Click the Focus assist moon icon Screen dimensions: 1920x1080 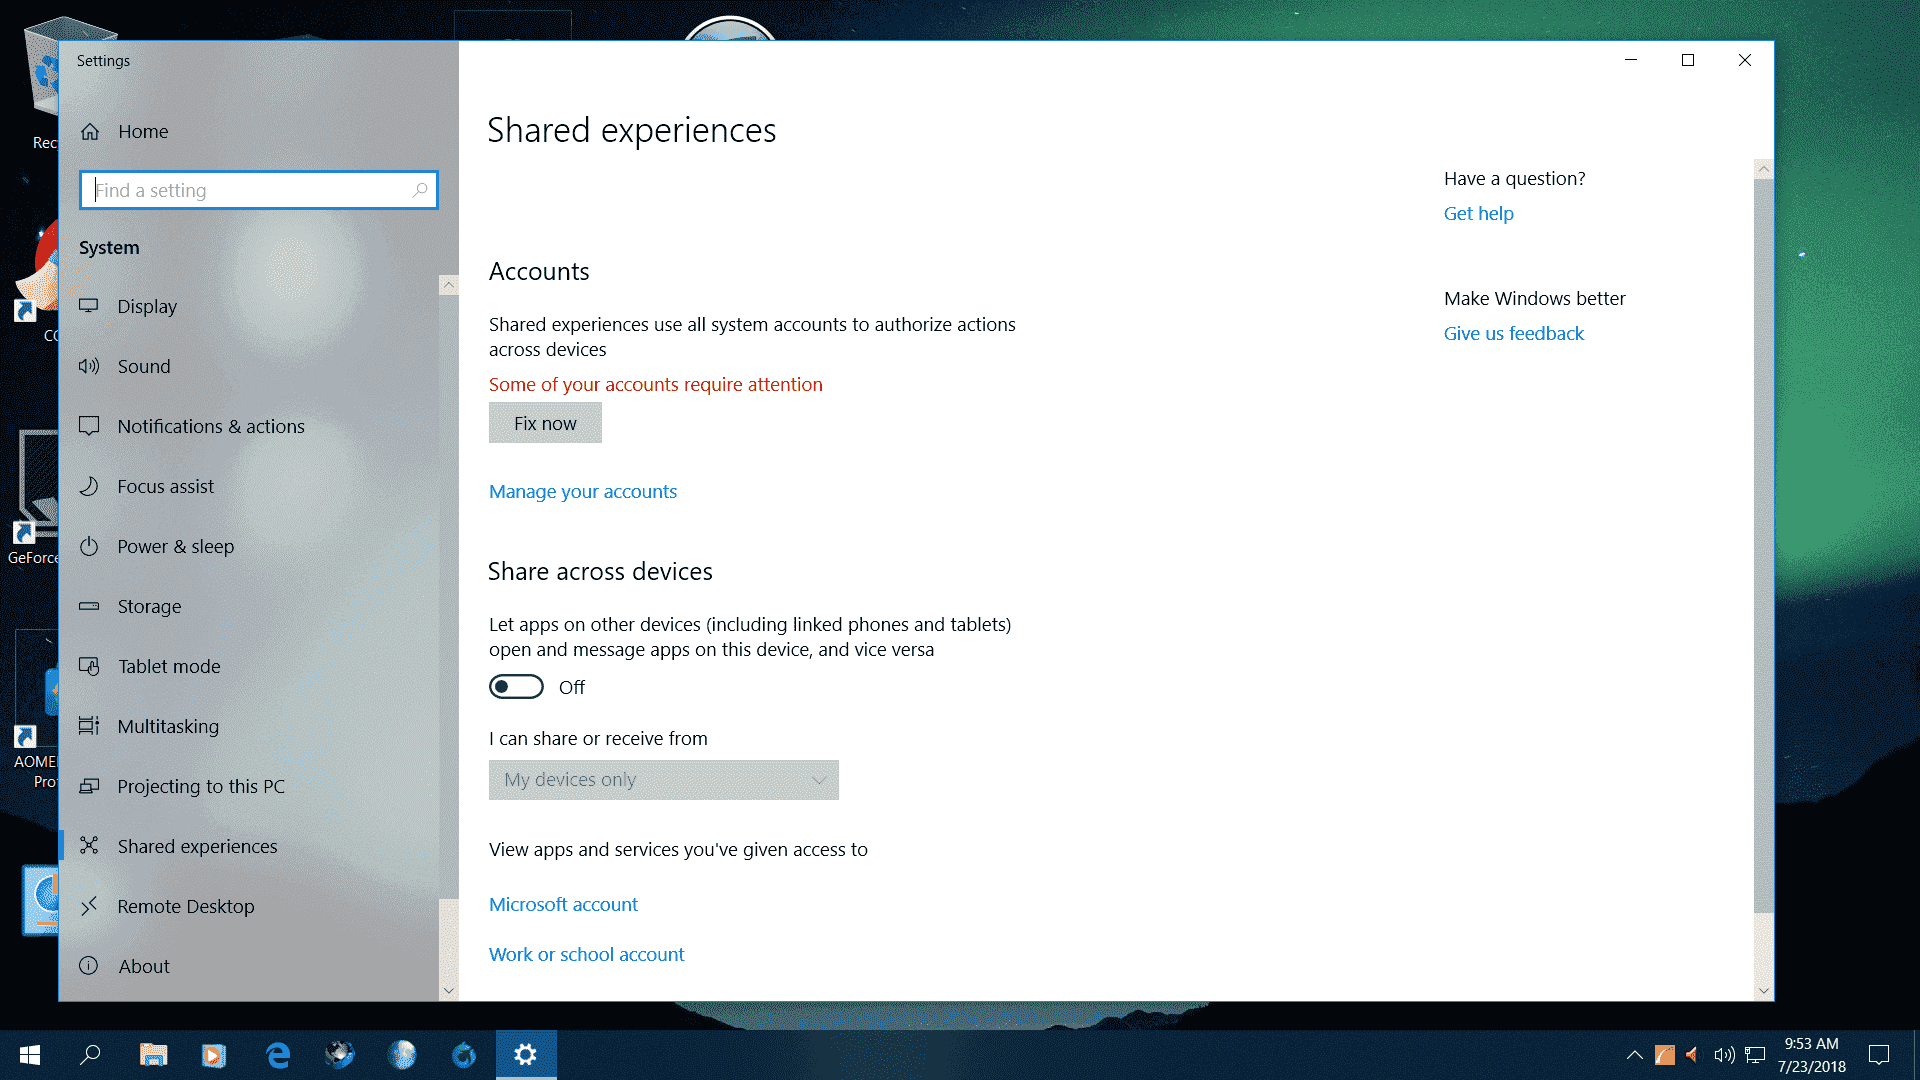89,486
